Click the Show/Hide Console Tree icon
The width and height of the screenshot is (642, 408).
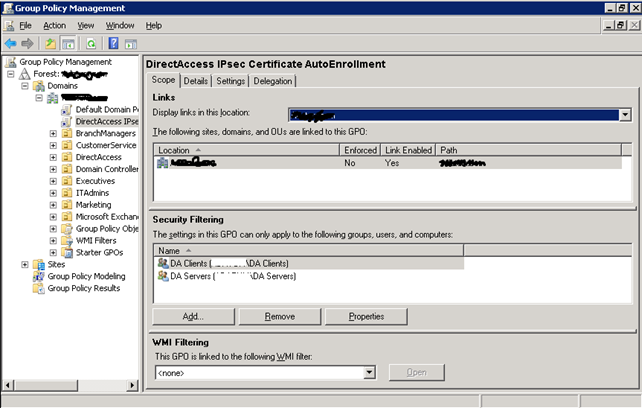click(69, 44)
